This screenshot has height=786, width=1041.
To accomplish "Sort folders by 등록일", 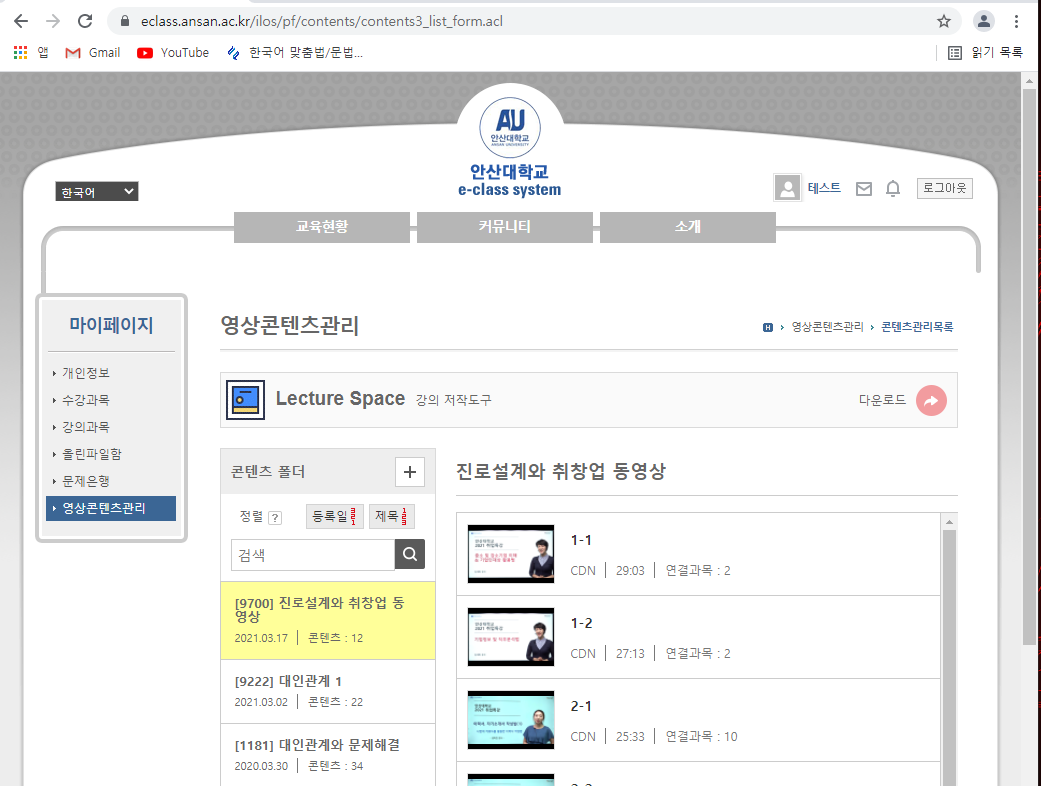I will point(335,516).
